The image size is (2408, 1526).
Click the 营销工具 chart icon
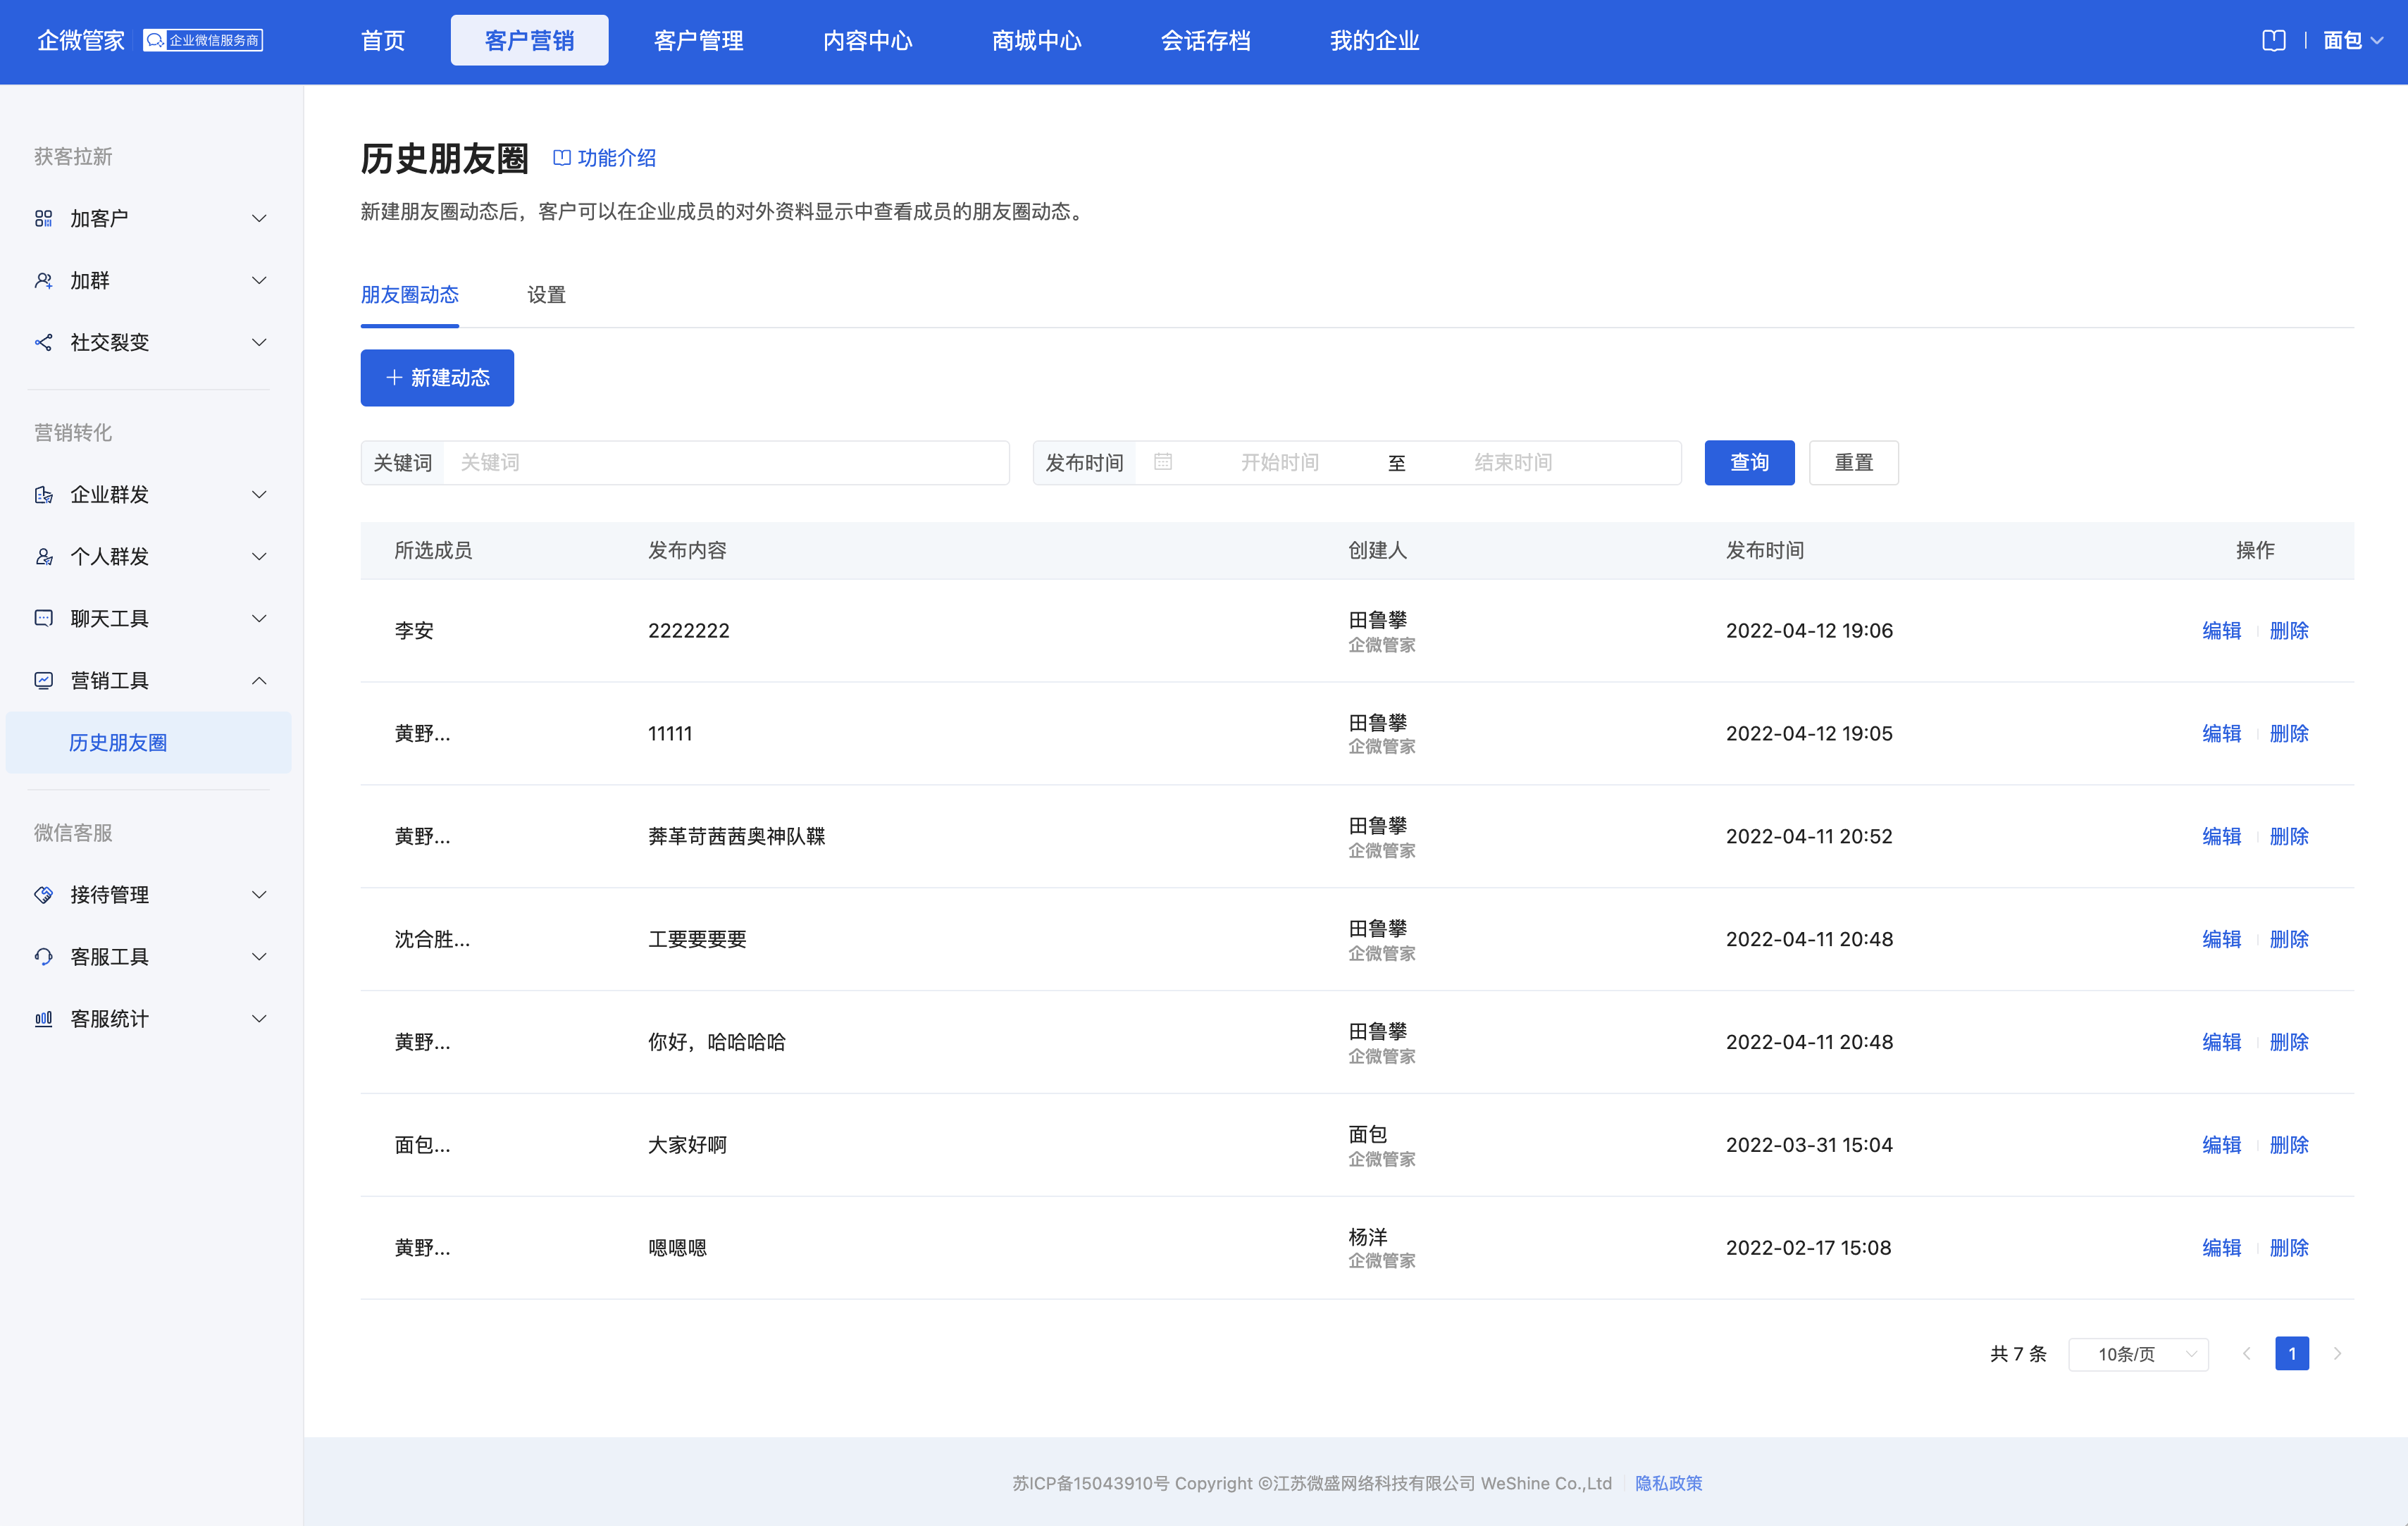43,680
